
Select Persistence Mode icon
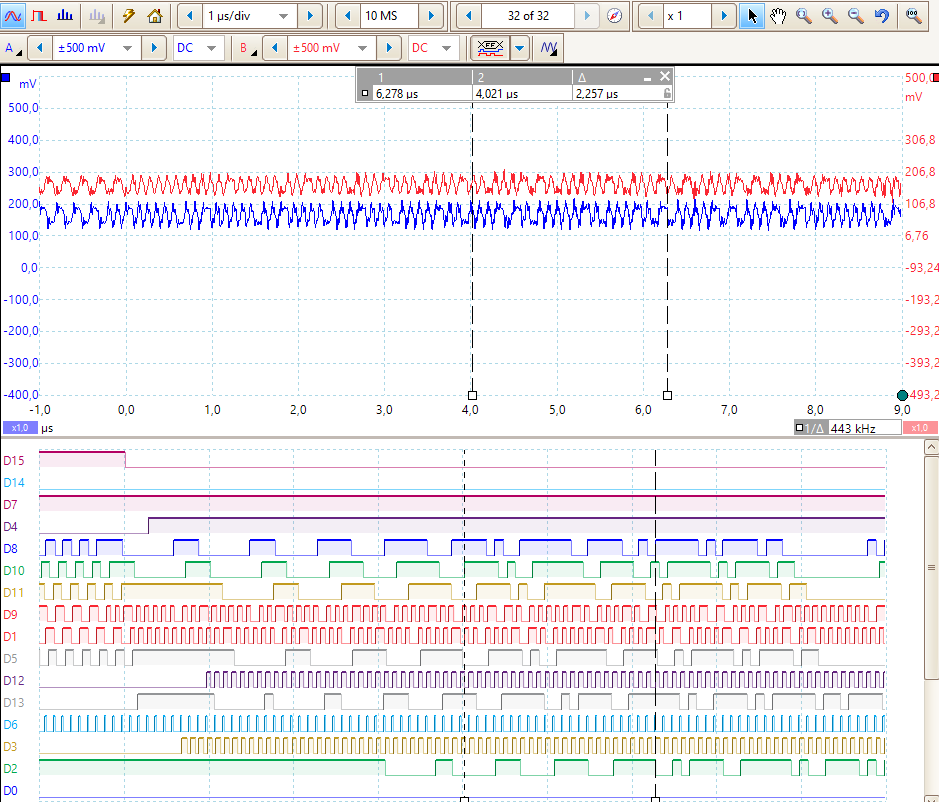coord(39,16)
